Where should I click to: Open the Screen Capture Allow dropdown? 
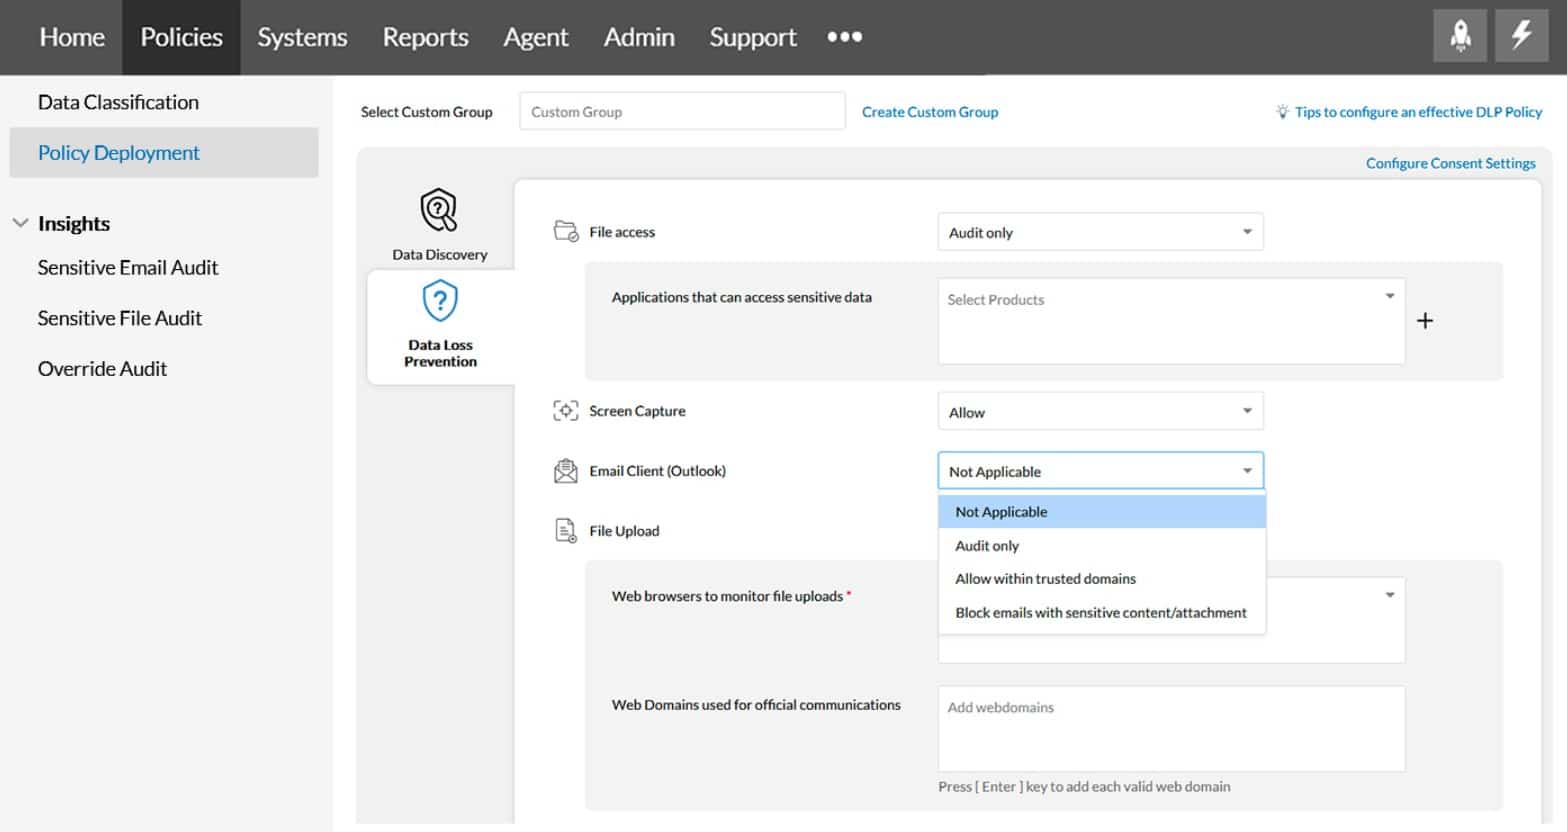click(1100, 411)
